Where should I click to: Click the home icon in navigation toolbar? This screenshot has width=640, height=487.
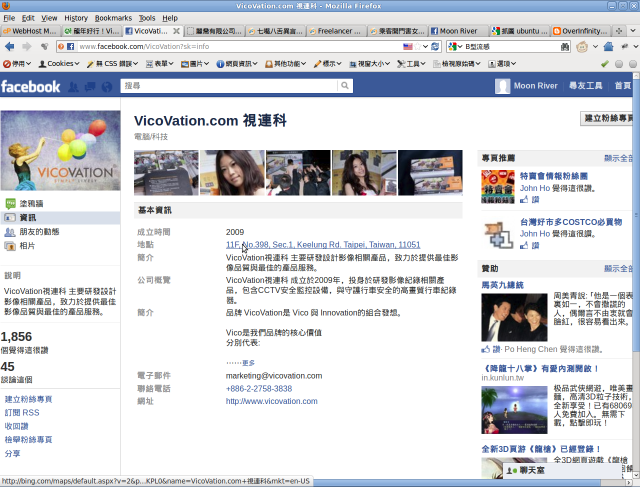pos(608,47)
